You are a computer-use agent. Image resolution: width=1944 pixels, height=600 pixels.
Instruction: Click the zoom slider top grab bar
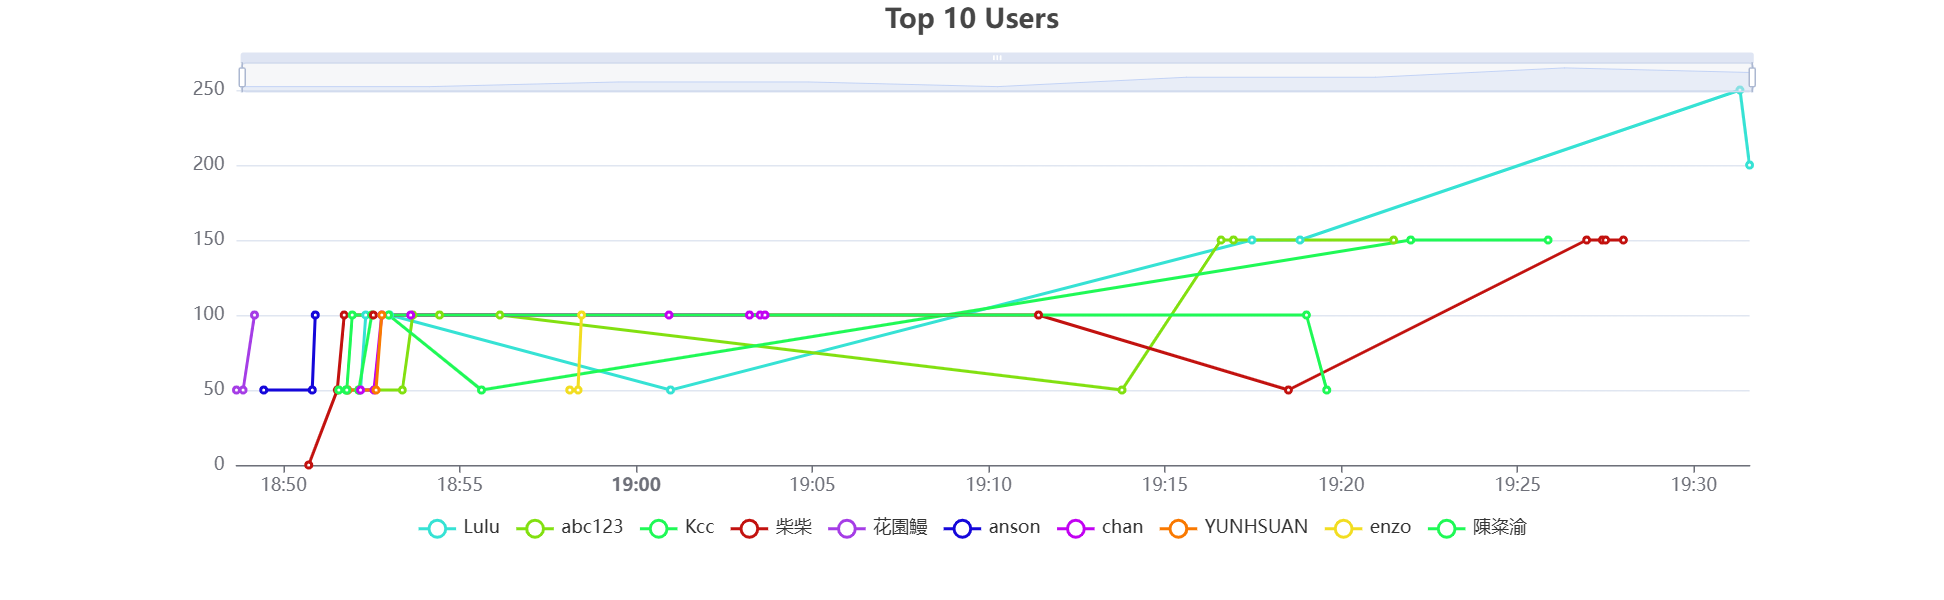coord(997,58)
